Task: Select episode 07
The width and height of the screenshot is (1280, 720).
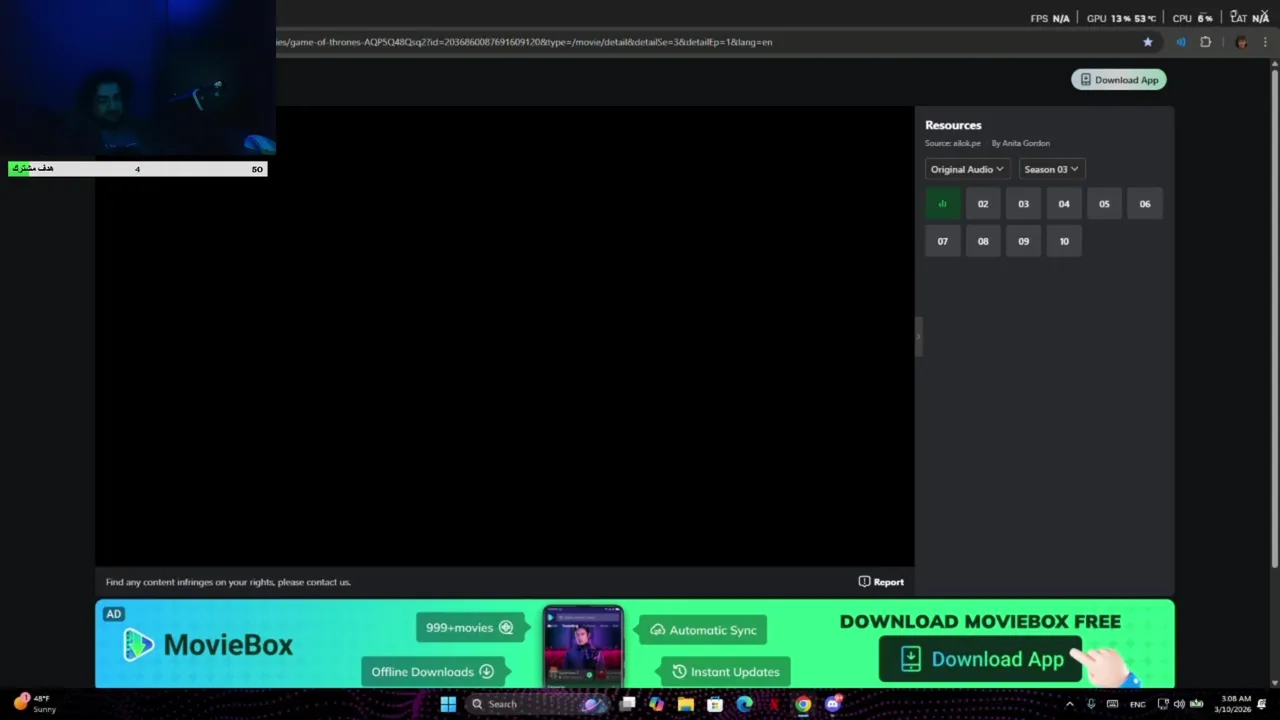Action: point(942,241)
